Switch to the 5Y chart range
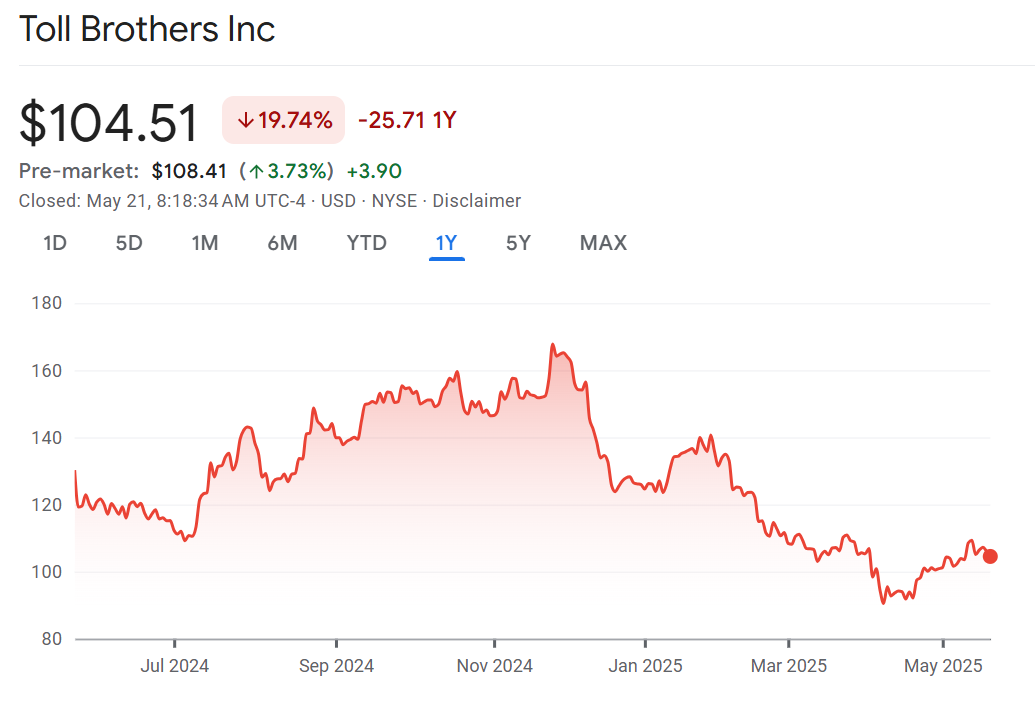 tap(518, 243)
